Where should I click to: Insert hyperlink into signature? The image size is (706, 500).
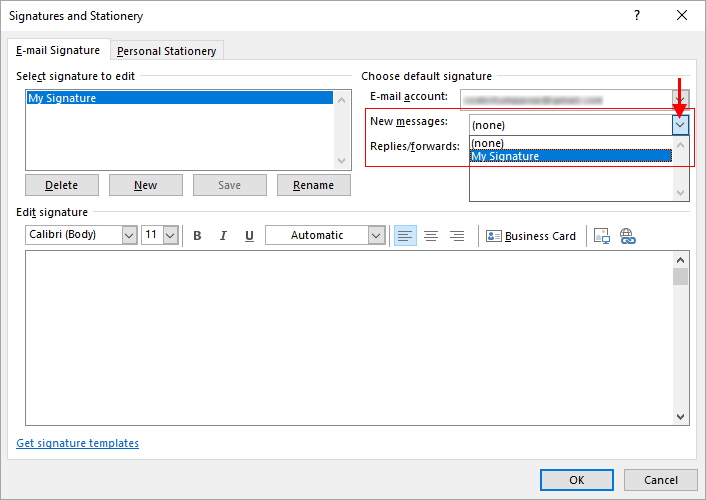pos(628,236)
